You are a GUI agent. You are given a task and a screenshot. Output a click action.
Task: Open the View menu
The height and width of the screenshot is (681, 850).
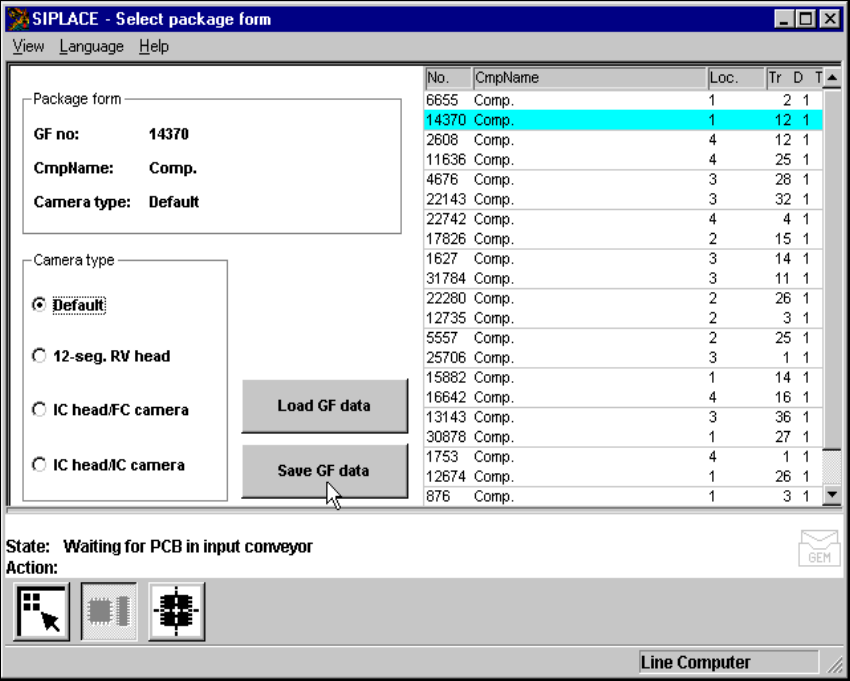click(28, 46)
